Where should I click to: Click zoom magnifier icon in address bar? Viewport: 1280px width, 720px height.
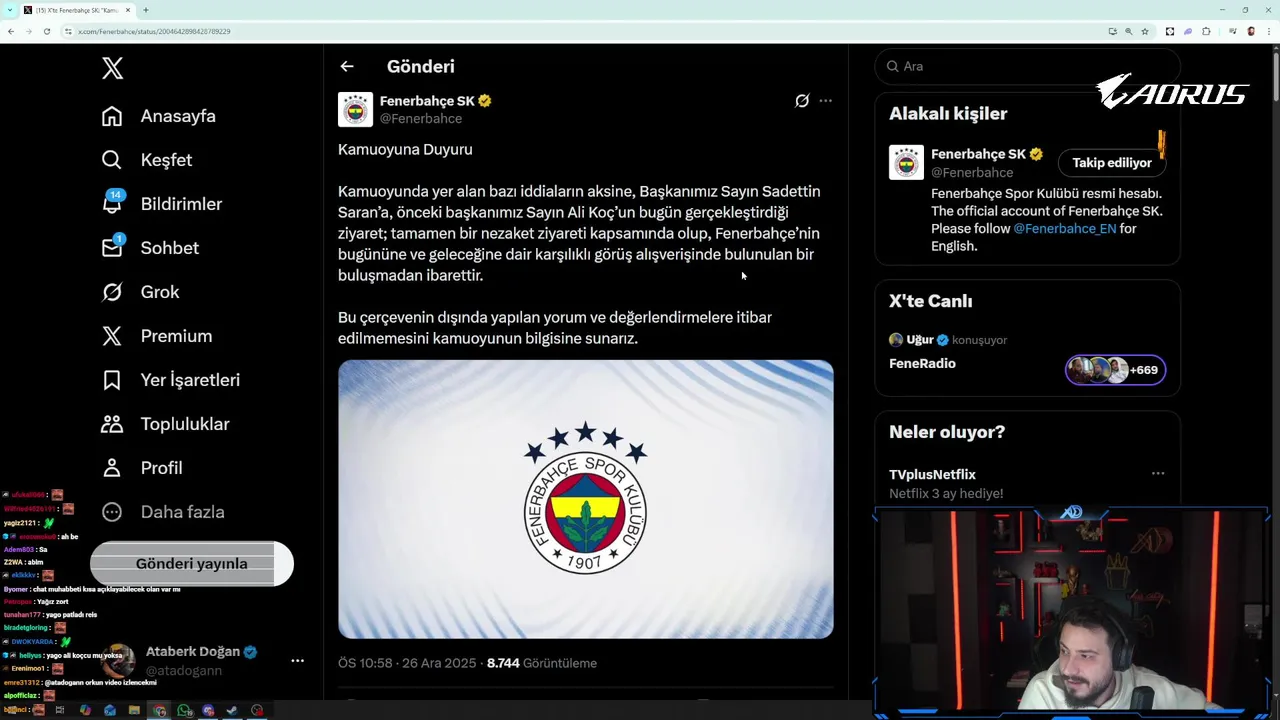[x=1129, y=31]
